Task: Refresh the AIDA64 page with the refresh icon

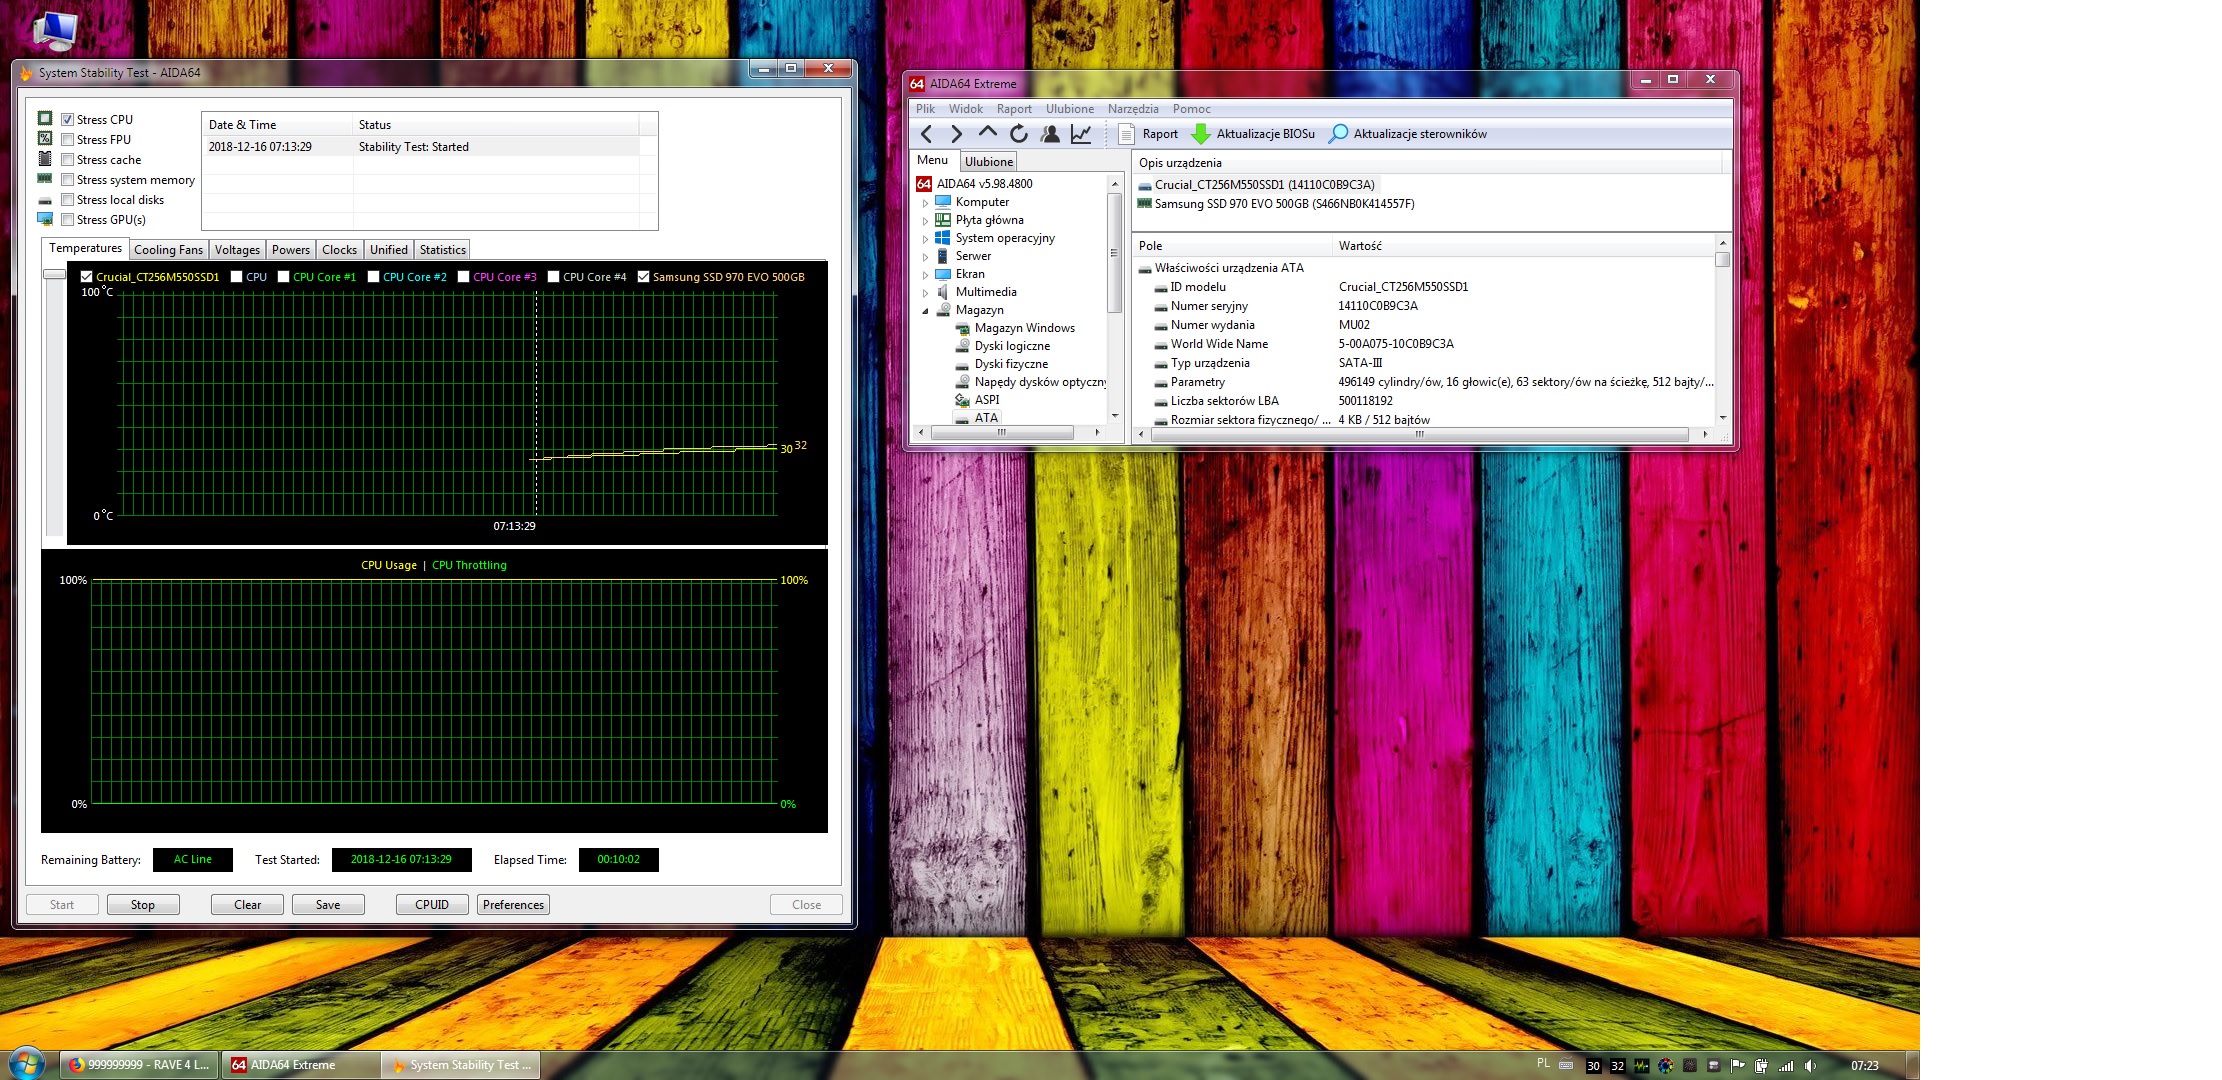Action: click(1019, 134)
